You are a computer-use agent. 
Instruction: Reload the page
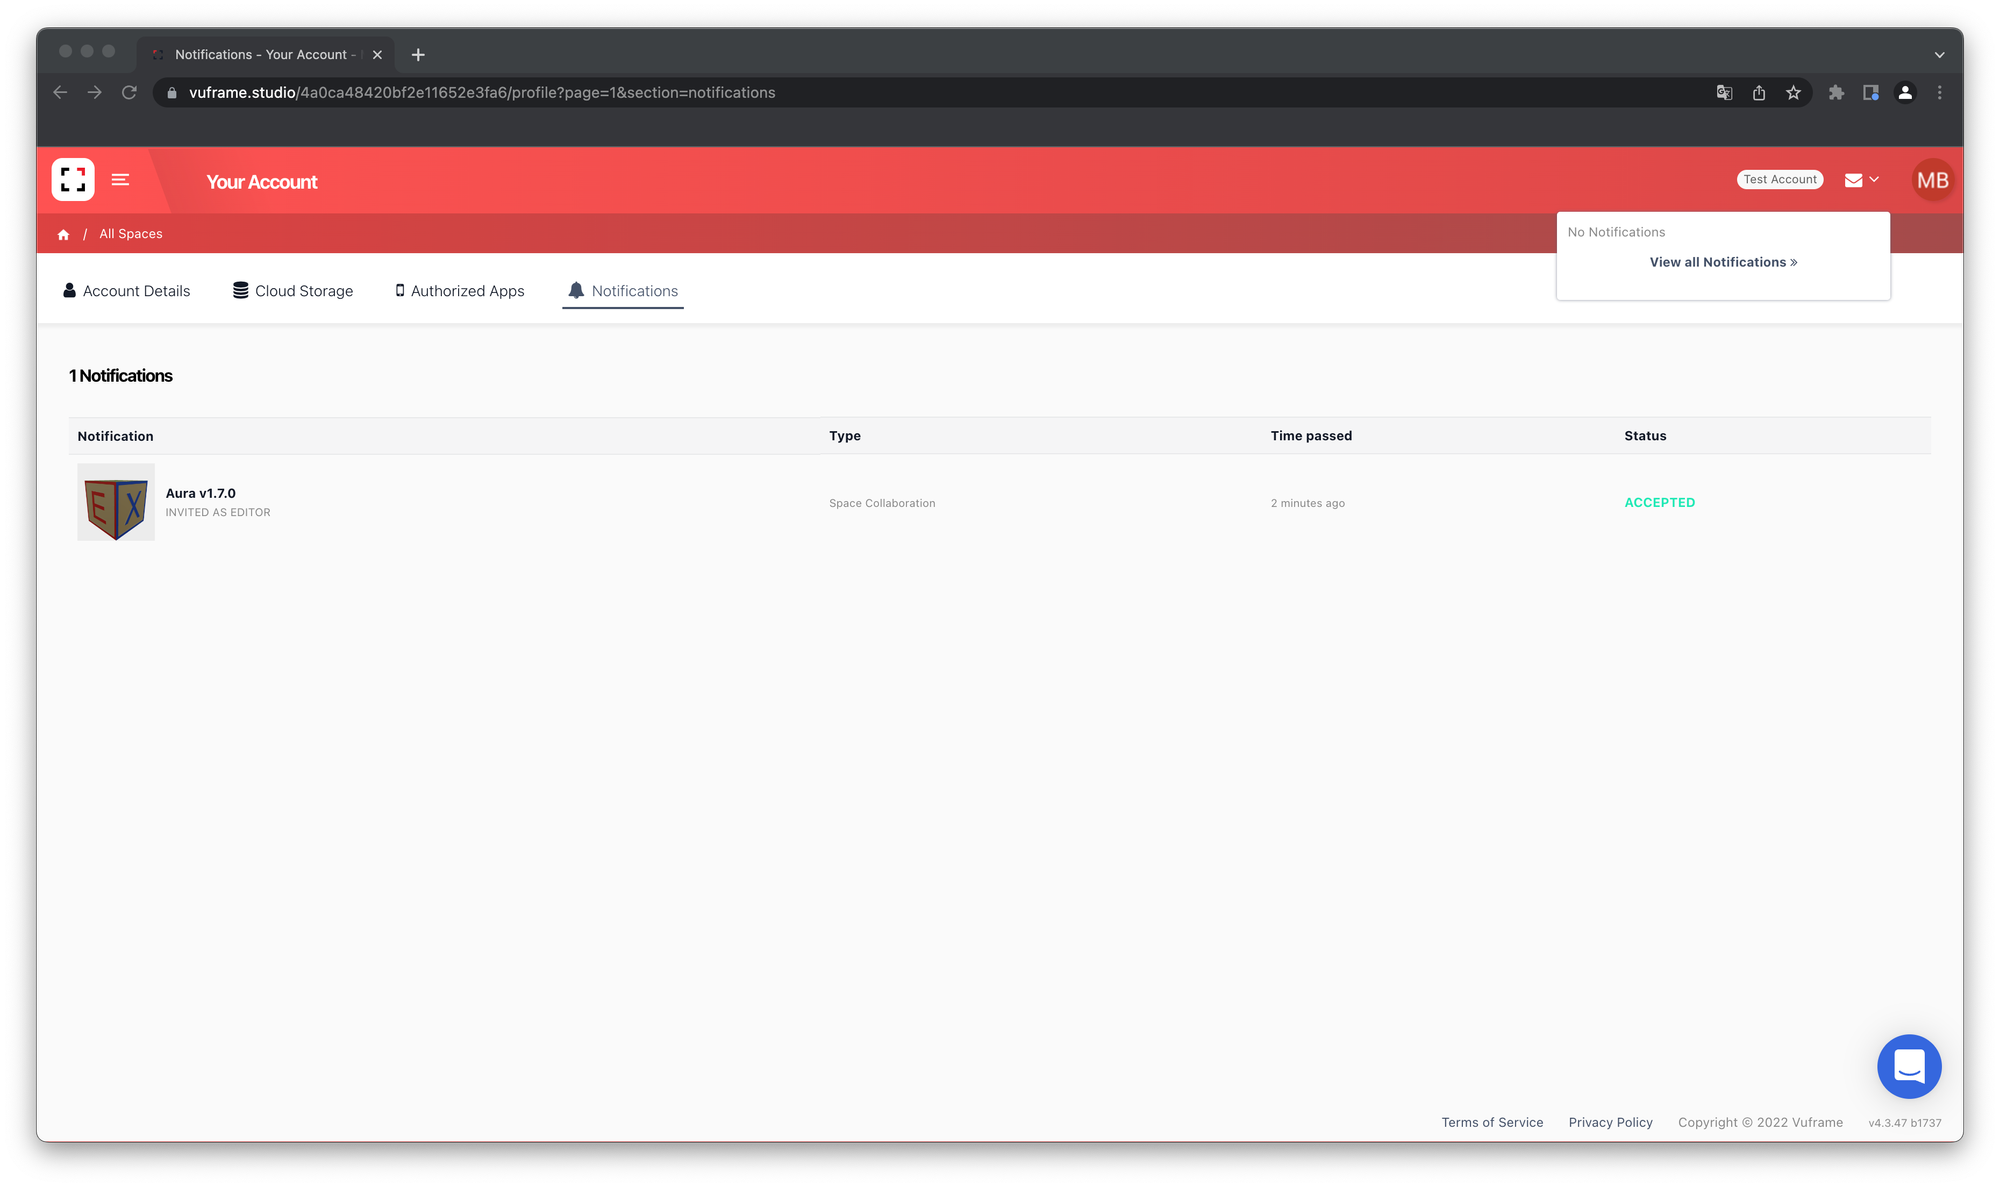click(129, 92)
